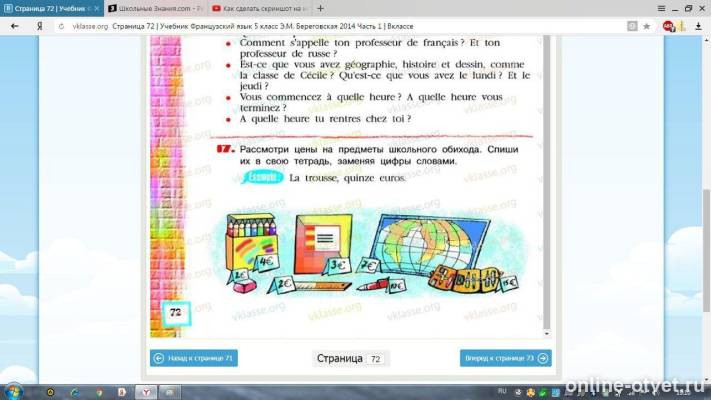Open a new tab with plus button
Screen dimensions: 711x400
321,8
